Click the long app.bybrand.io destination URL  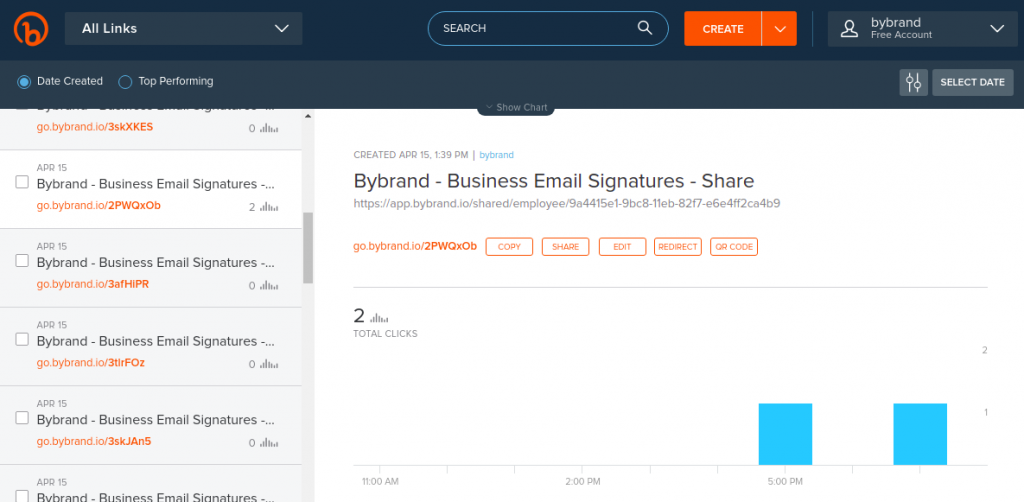pos(567,203)
